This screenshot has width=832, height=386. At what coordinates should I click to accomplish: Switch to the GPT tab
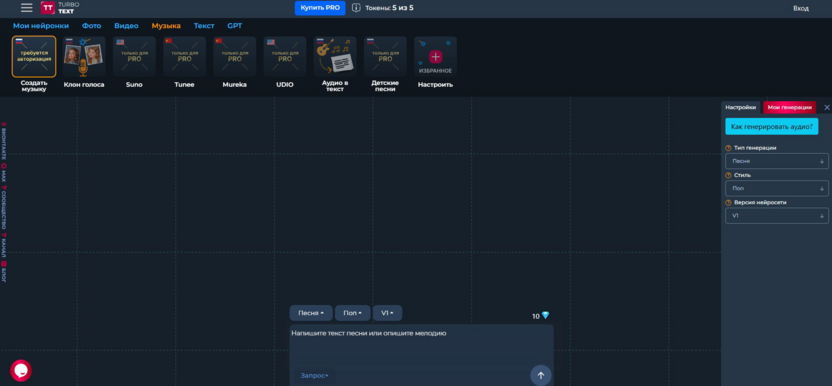(x=235, y=25)
